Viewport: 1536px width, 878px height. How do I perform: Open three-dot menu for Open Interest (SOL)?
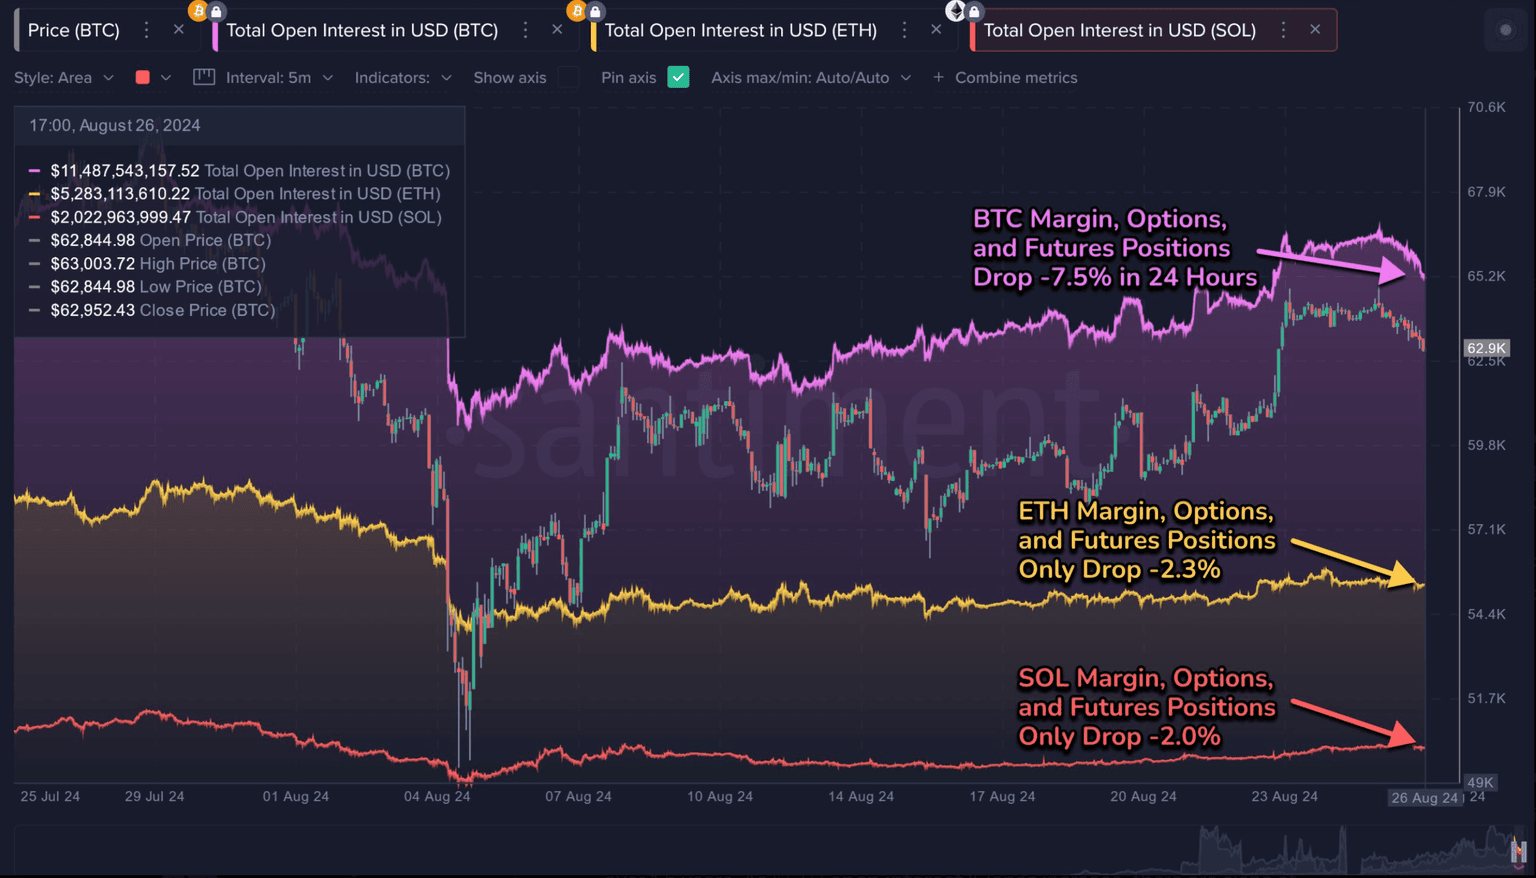coord(1284,30)
